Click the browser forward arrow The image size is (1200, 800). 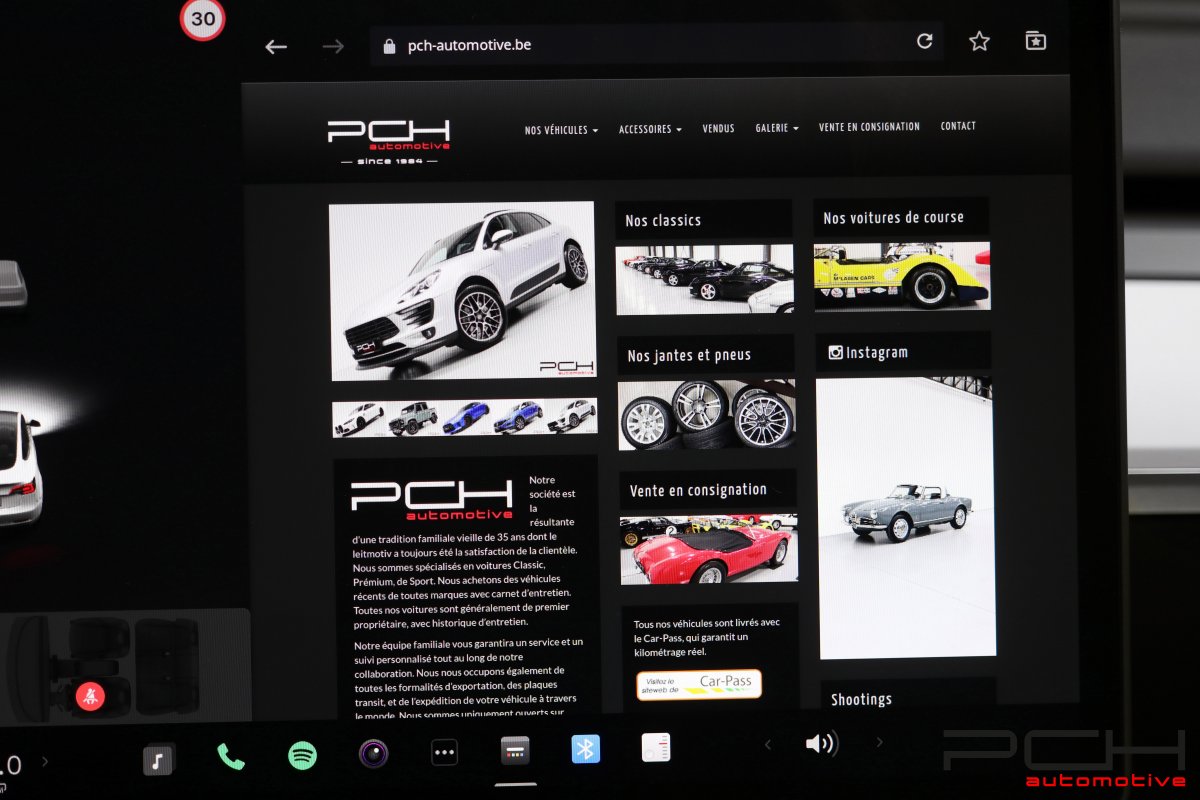coord(333,47)
